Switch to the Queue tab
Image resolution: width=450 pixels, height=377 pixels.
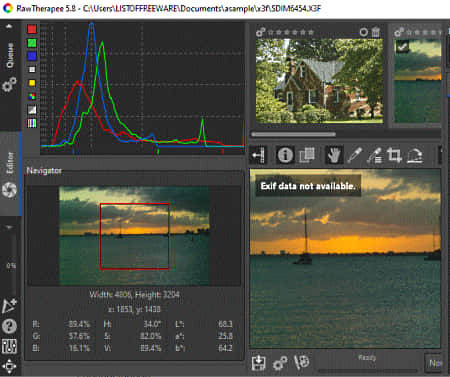(x=10, y=55)
